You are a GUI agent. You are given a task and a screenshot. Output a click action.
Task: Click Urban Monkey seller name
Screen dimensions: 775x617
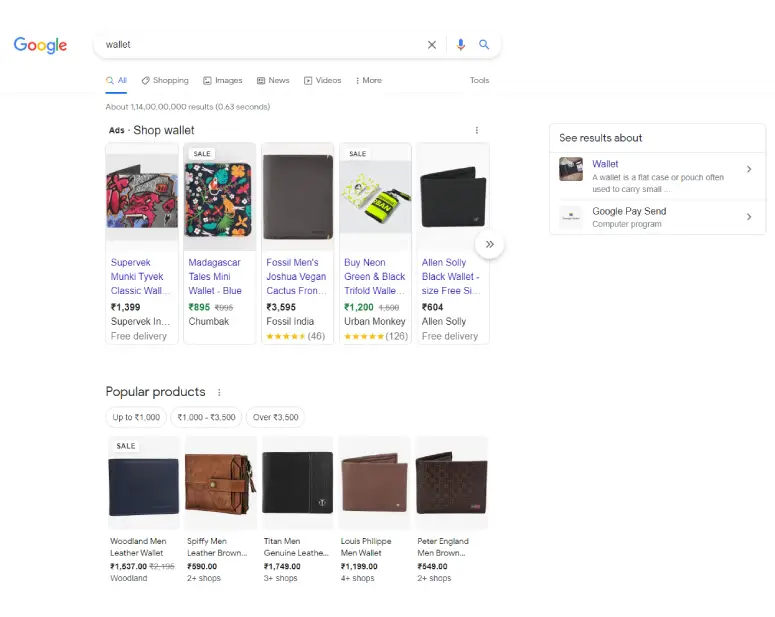(x=375, y=321)
